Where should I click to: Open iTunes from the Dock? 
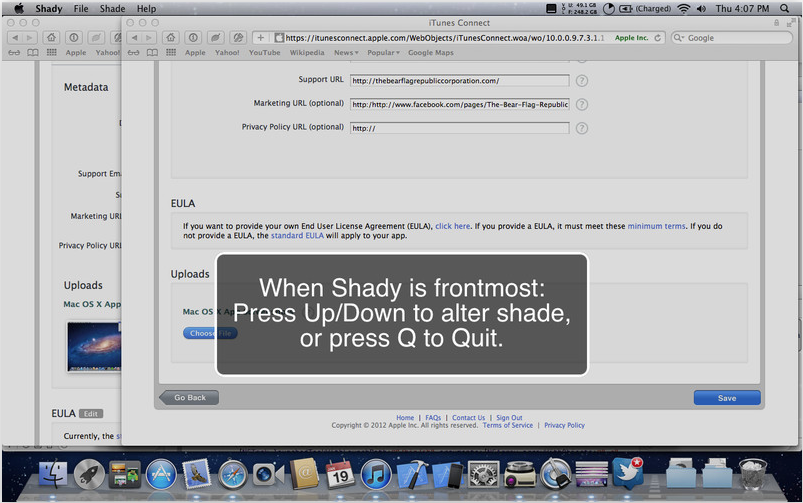click(x=376, y=473)
